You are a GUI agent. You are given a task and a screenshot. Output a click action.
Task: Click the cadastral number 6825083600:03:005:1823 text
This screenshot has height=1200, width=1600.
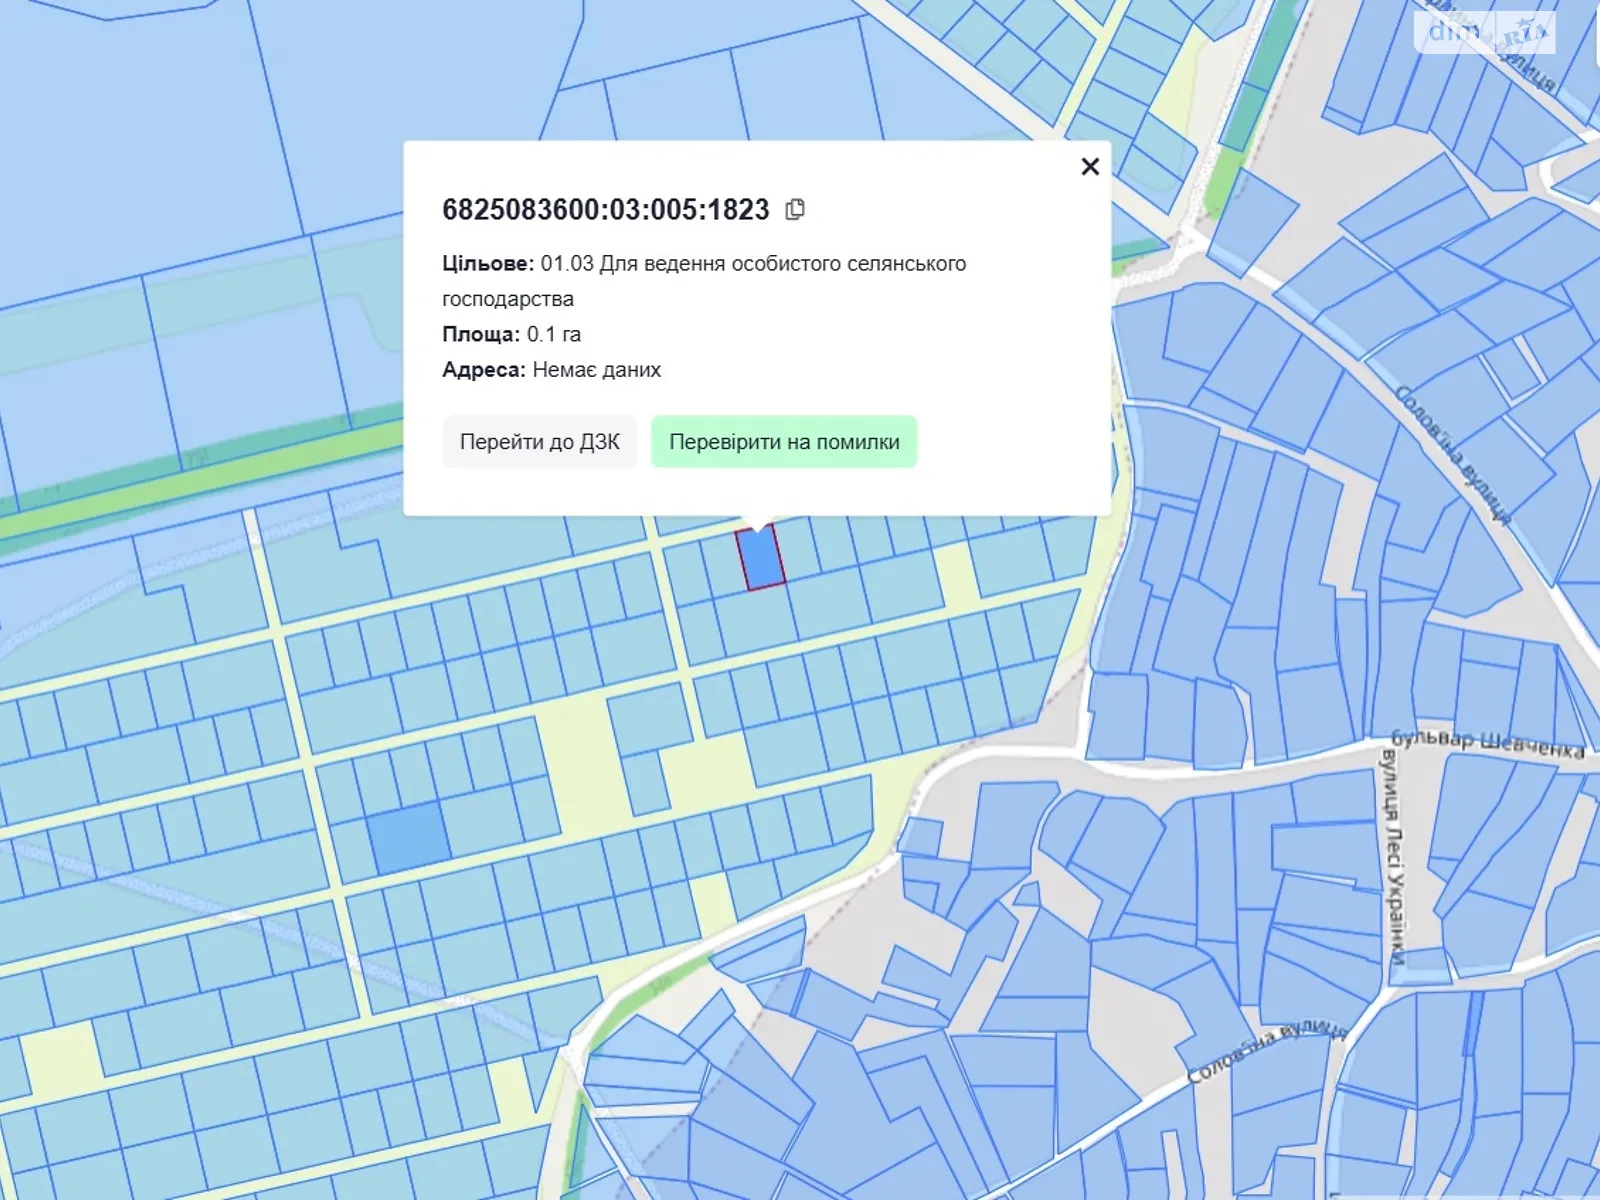(x=606, y=210)
